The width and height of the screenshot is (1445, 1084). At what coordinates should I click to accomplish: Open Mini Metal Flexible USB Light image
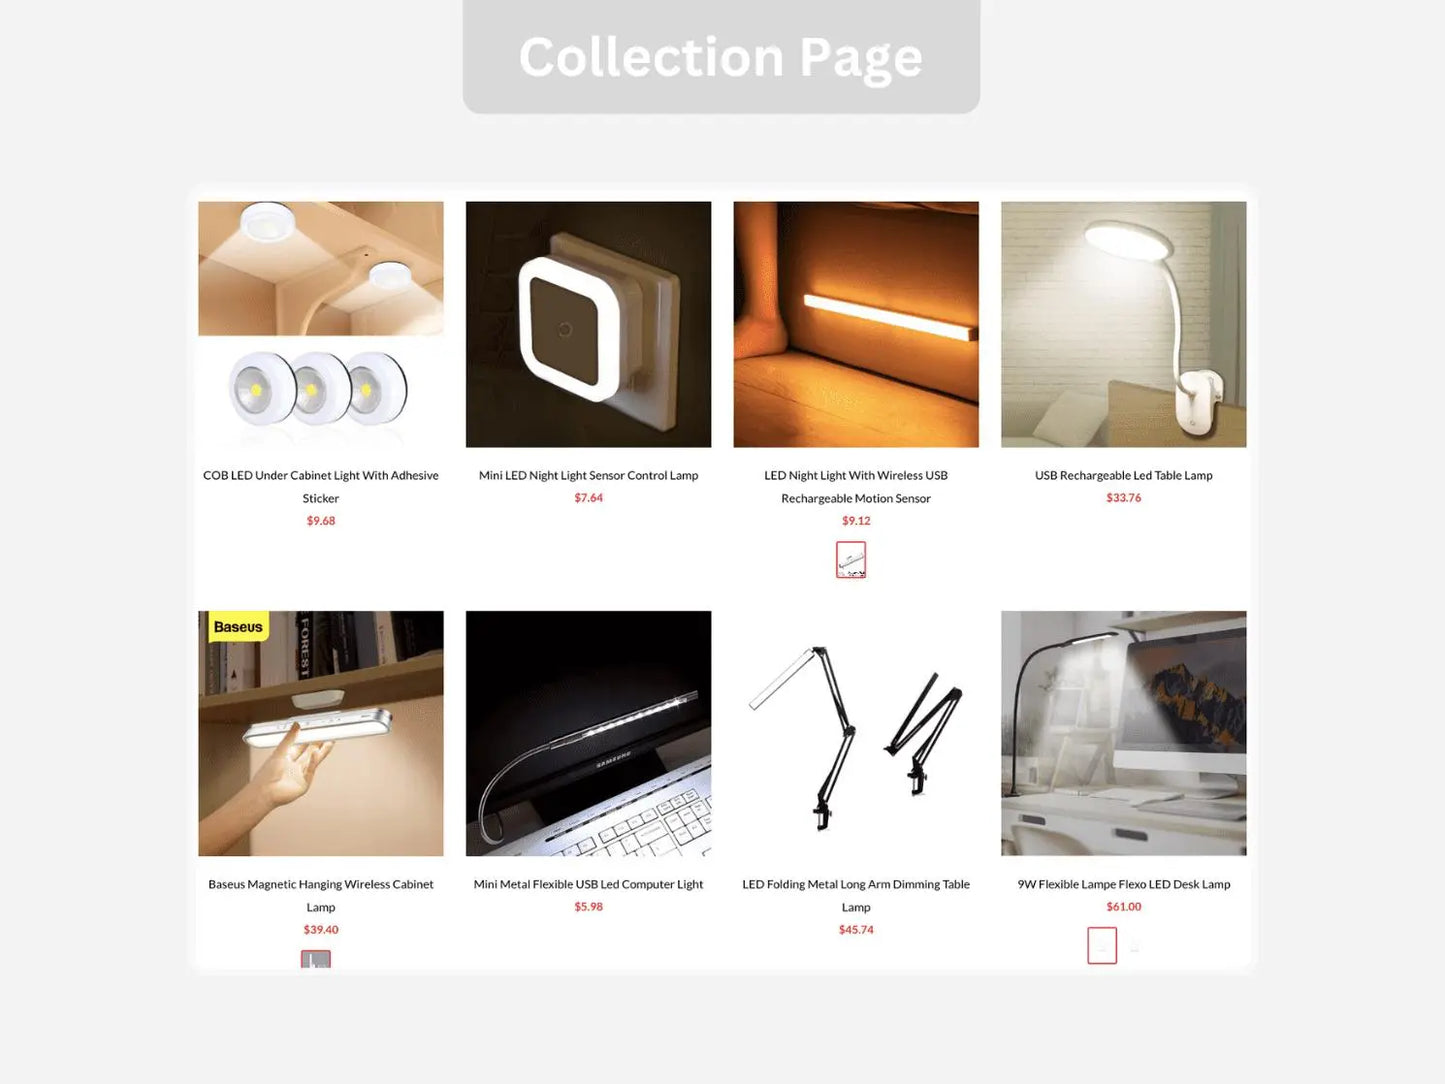point(588,733)
